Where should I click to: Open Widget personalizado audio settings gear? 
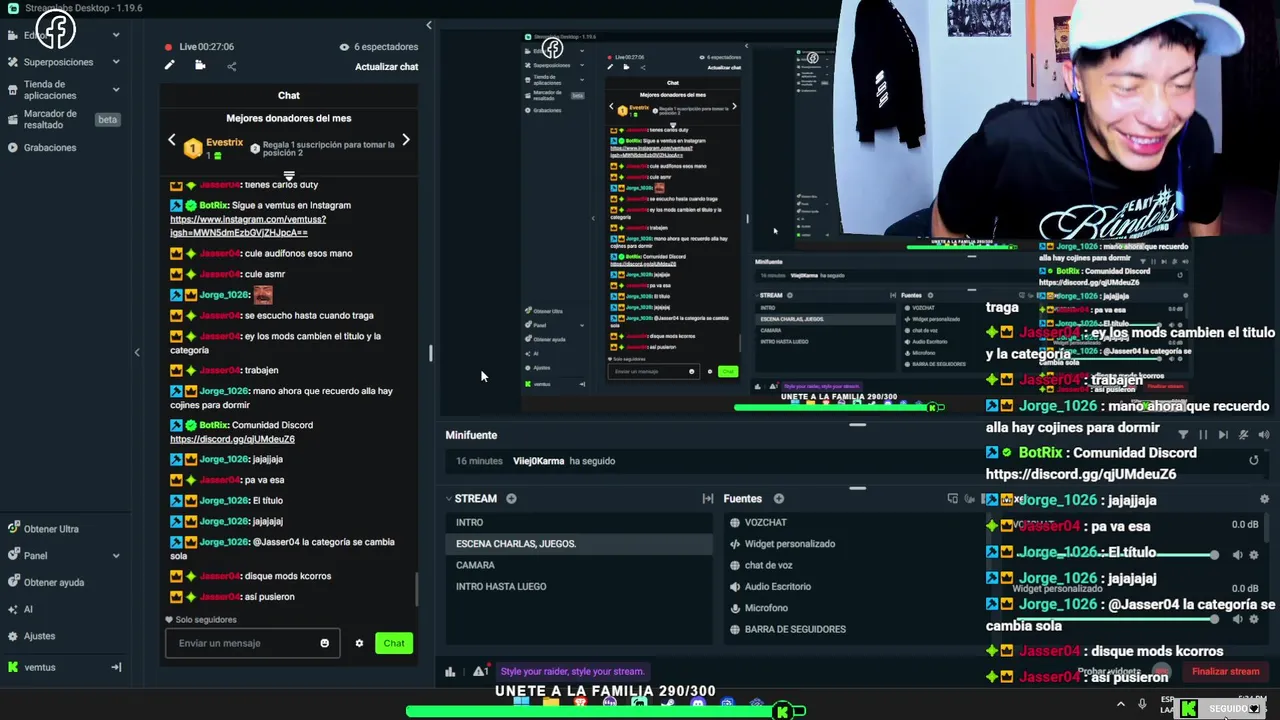[x=1254, y=619]
